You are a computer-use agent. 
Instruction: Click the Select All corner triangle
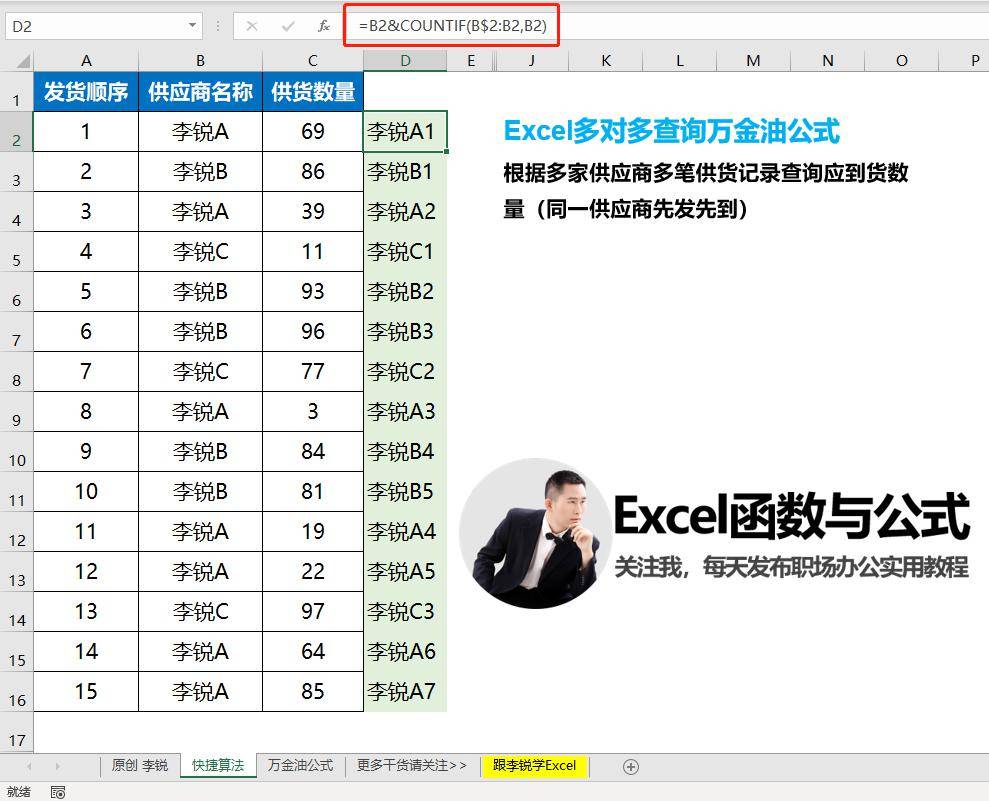click(24, 61)
